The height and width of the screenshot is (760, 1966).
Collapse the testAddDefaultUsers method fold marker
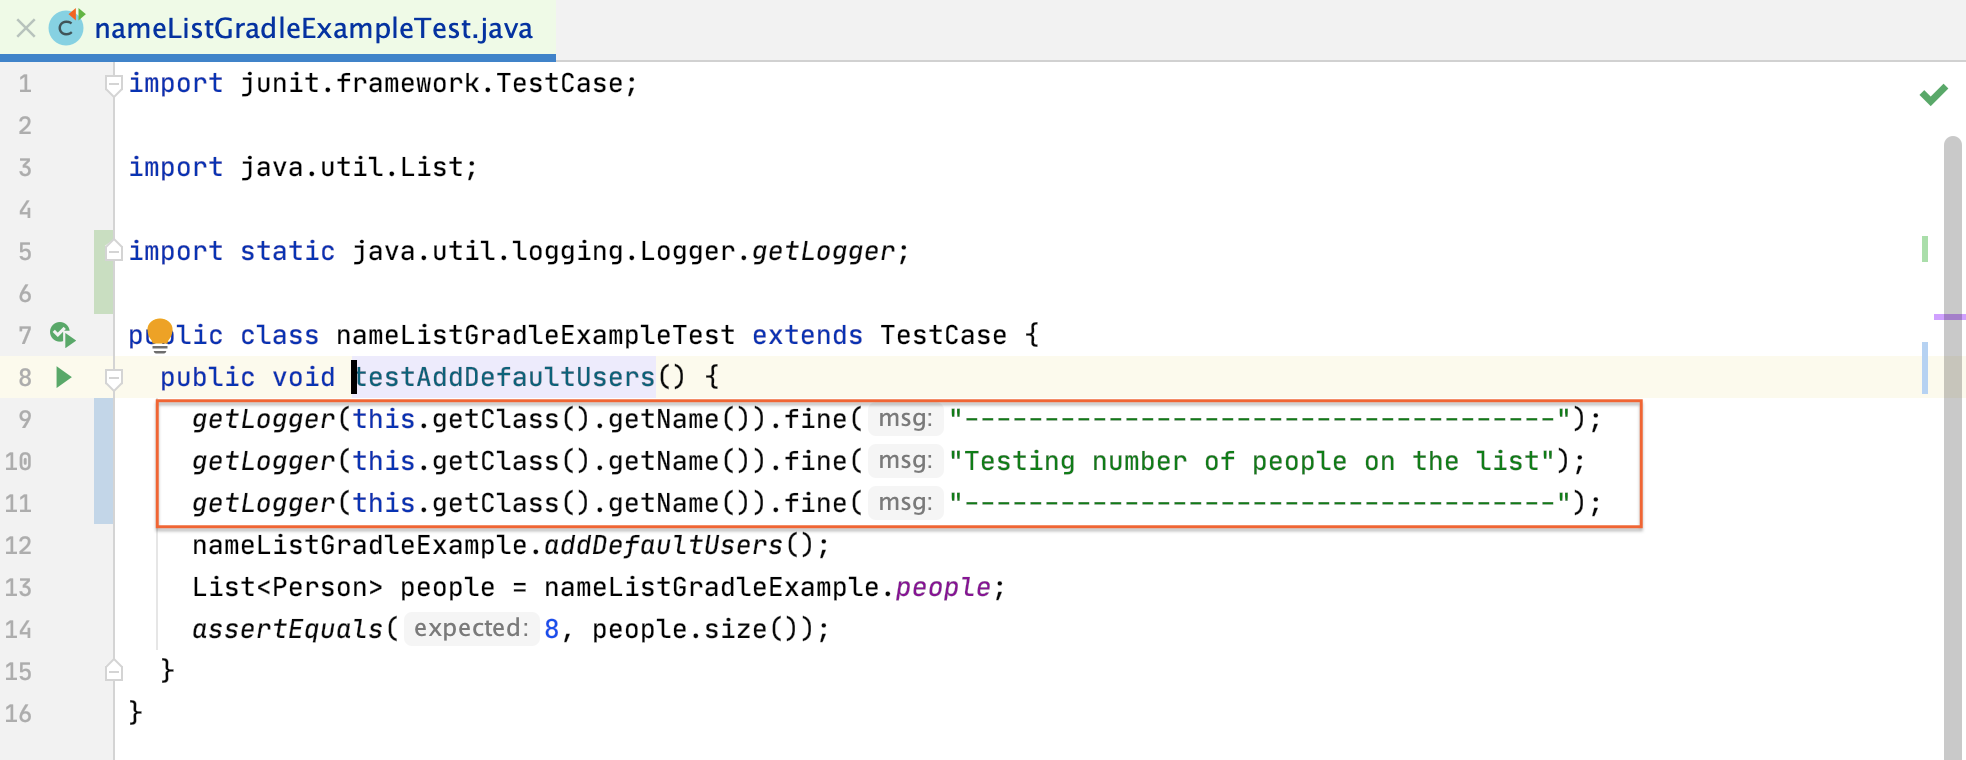(114, 378)
